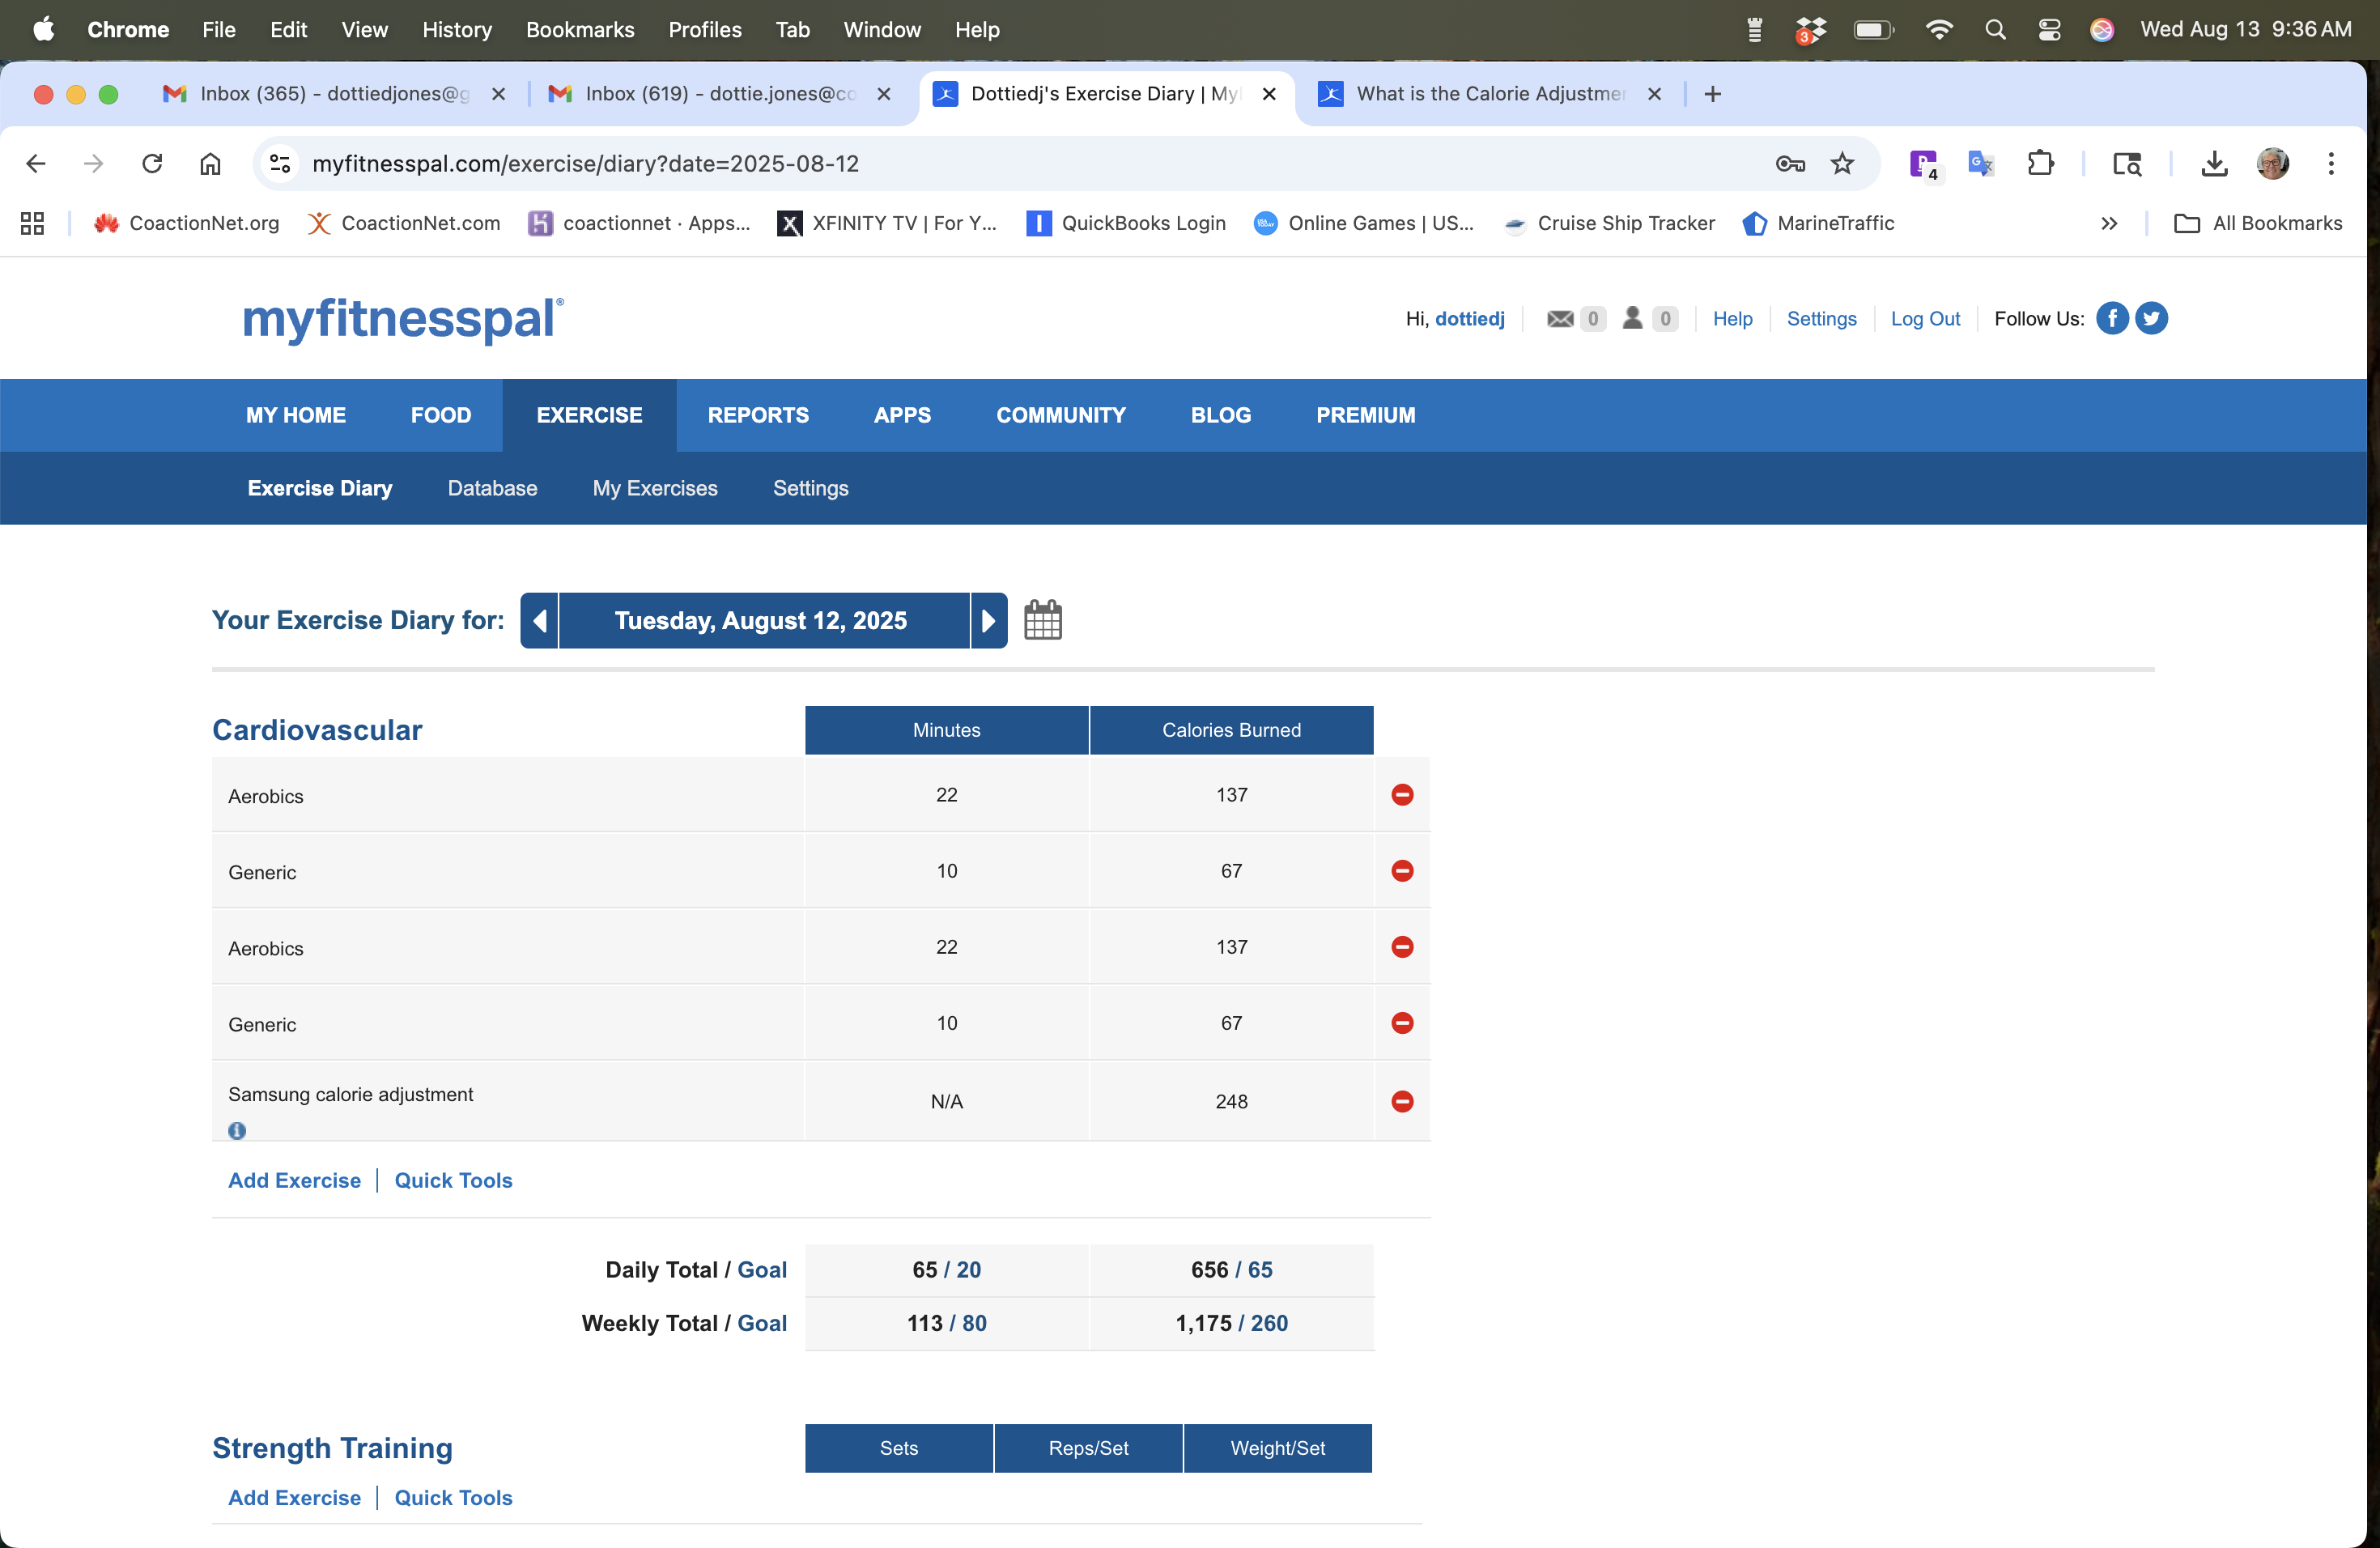Open Dropbox menu bar icon

coord(1810,30)
